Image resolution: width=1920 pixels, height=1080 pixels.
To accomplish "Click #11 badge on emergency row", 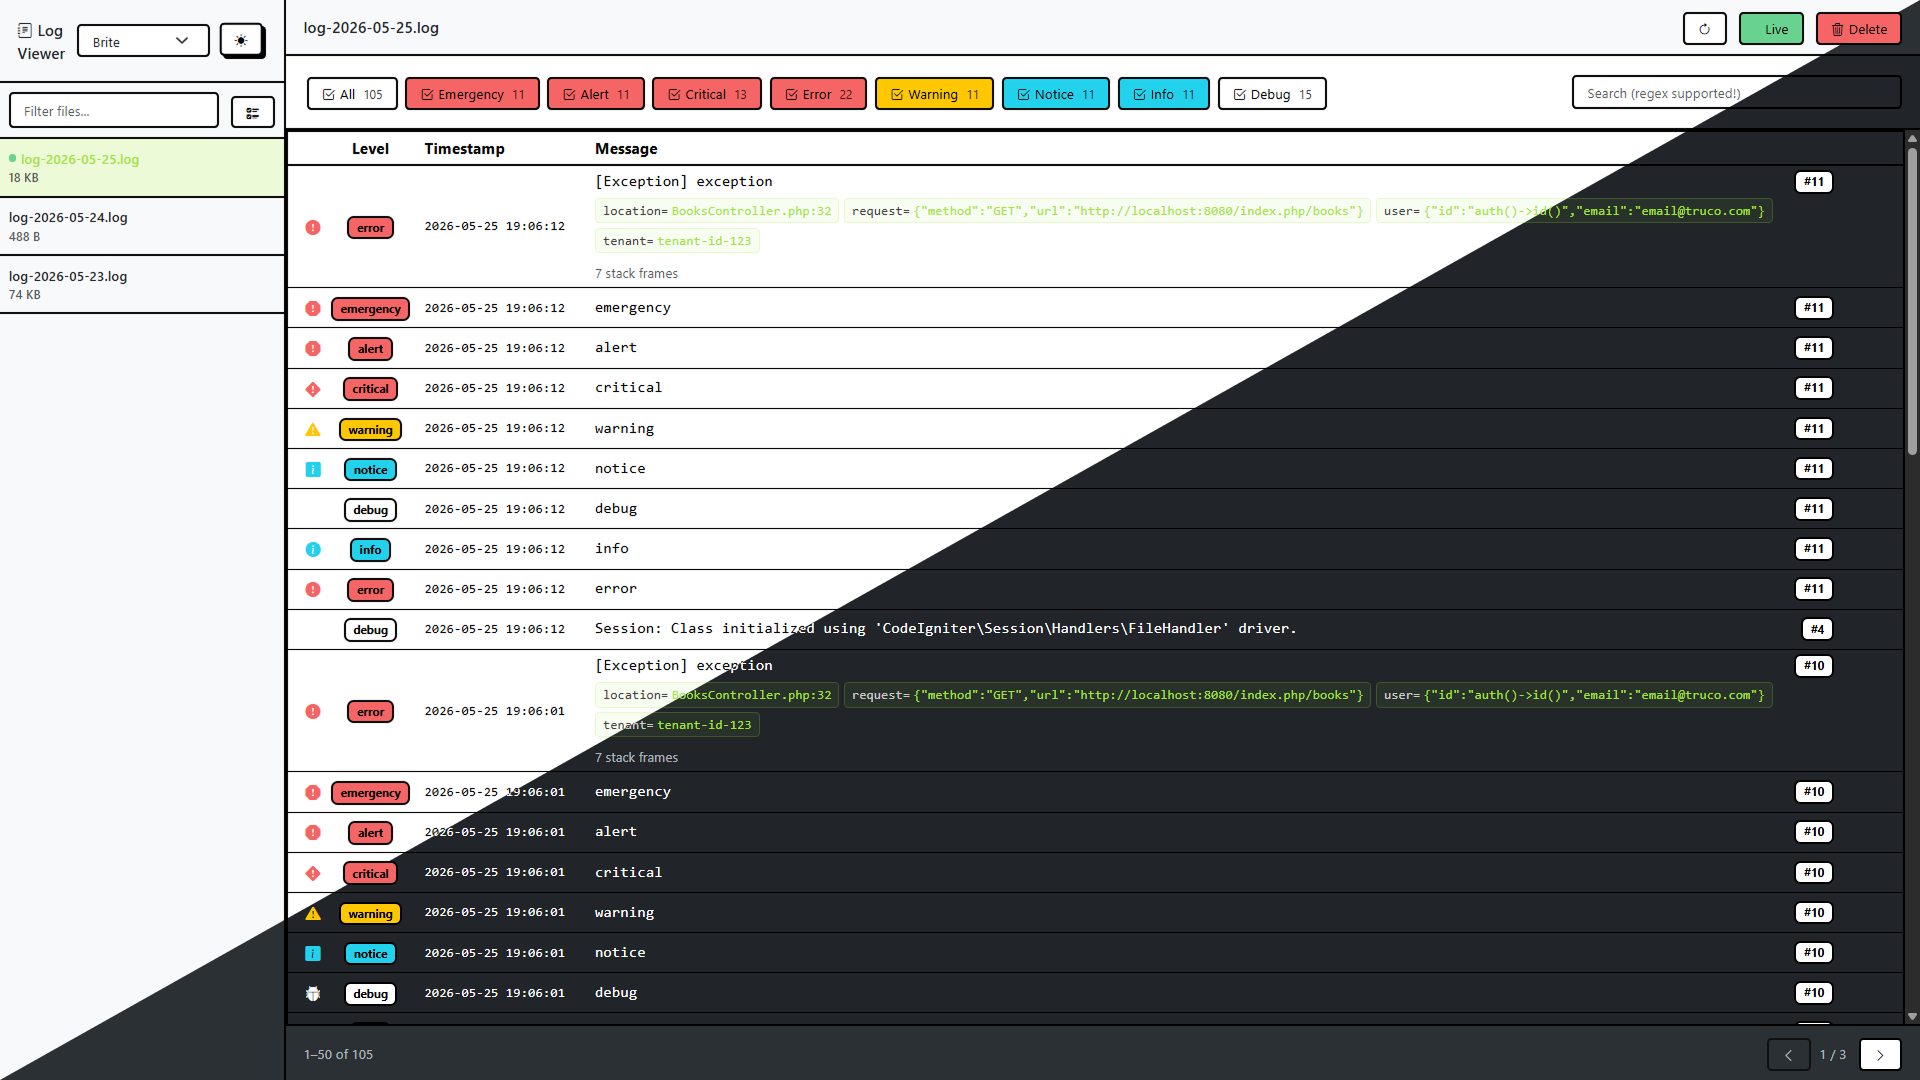I will tap(1814, 308).
